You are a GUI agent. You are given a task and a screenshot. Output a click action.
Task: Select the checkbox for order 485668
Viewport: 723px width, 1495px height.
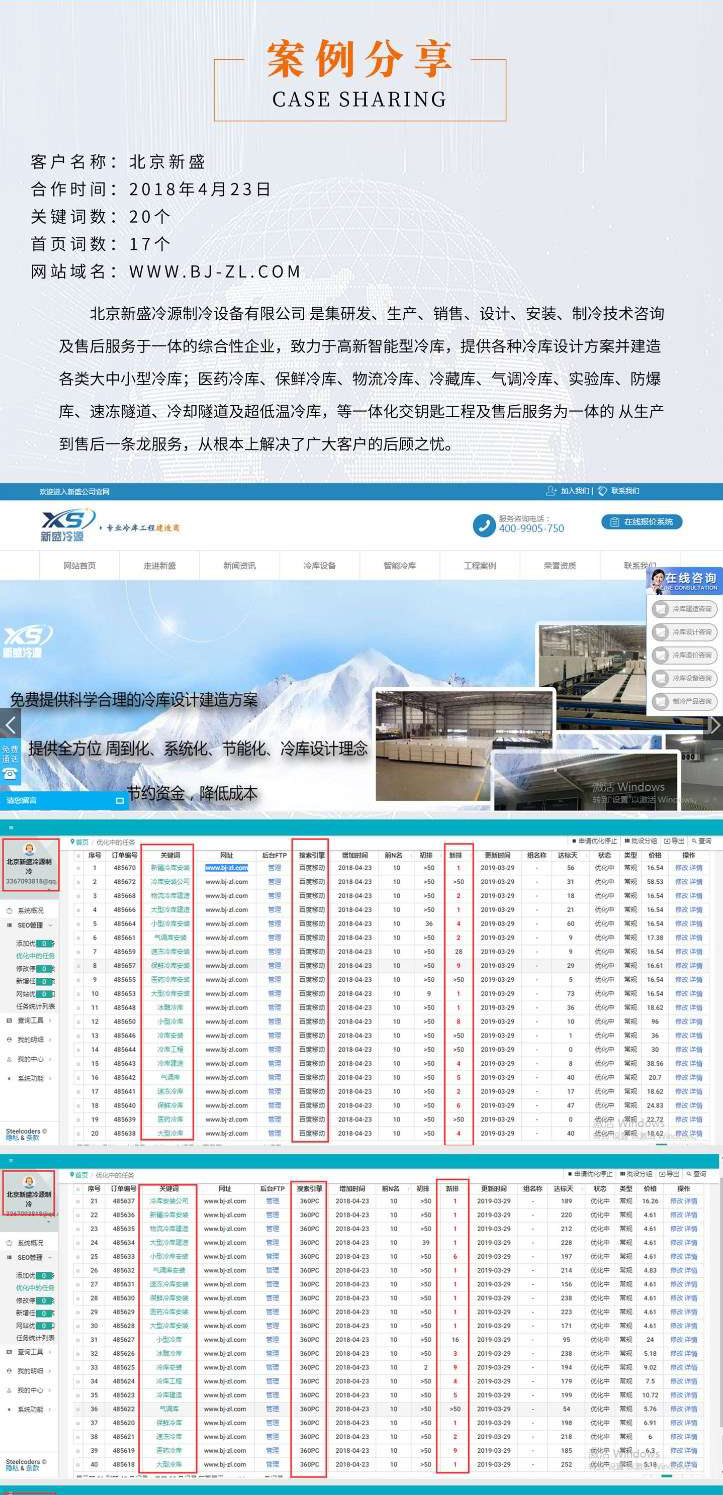click(79, 896)
